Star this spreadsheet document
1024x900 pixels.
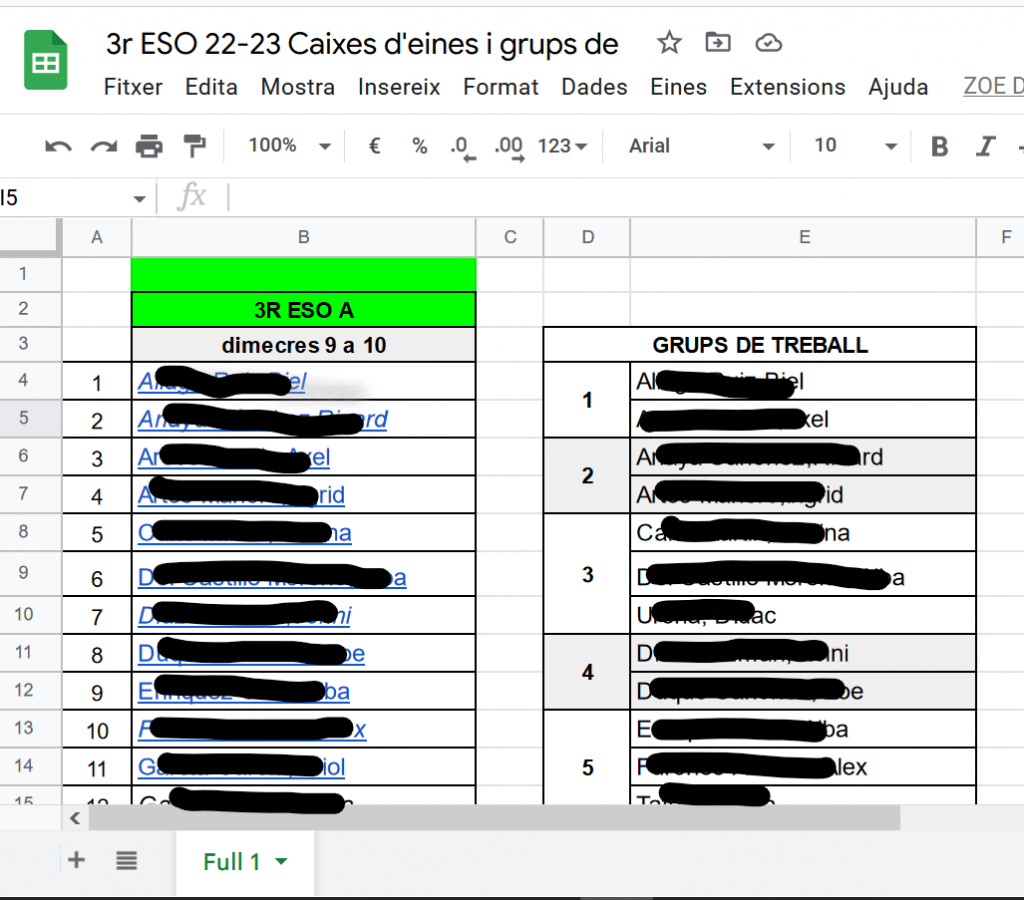(x=668, y=43)
